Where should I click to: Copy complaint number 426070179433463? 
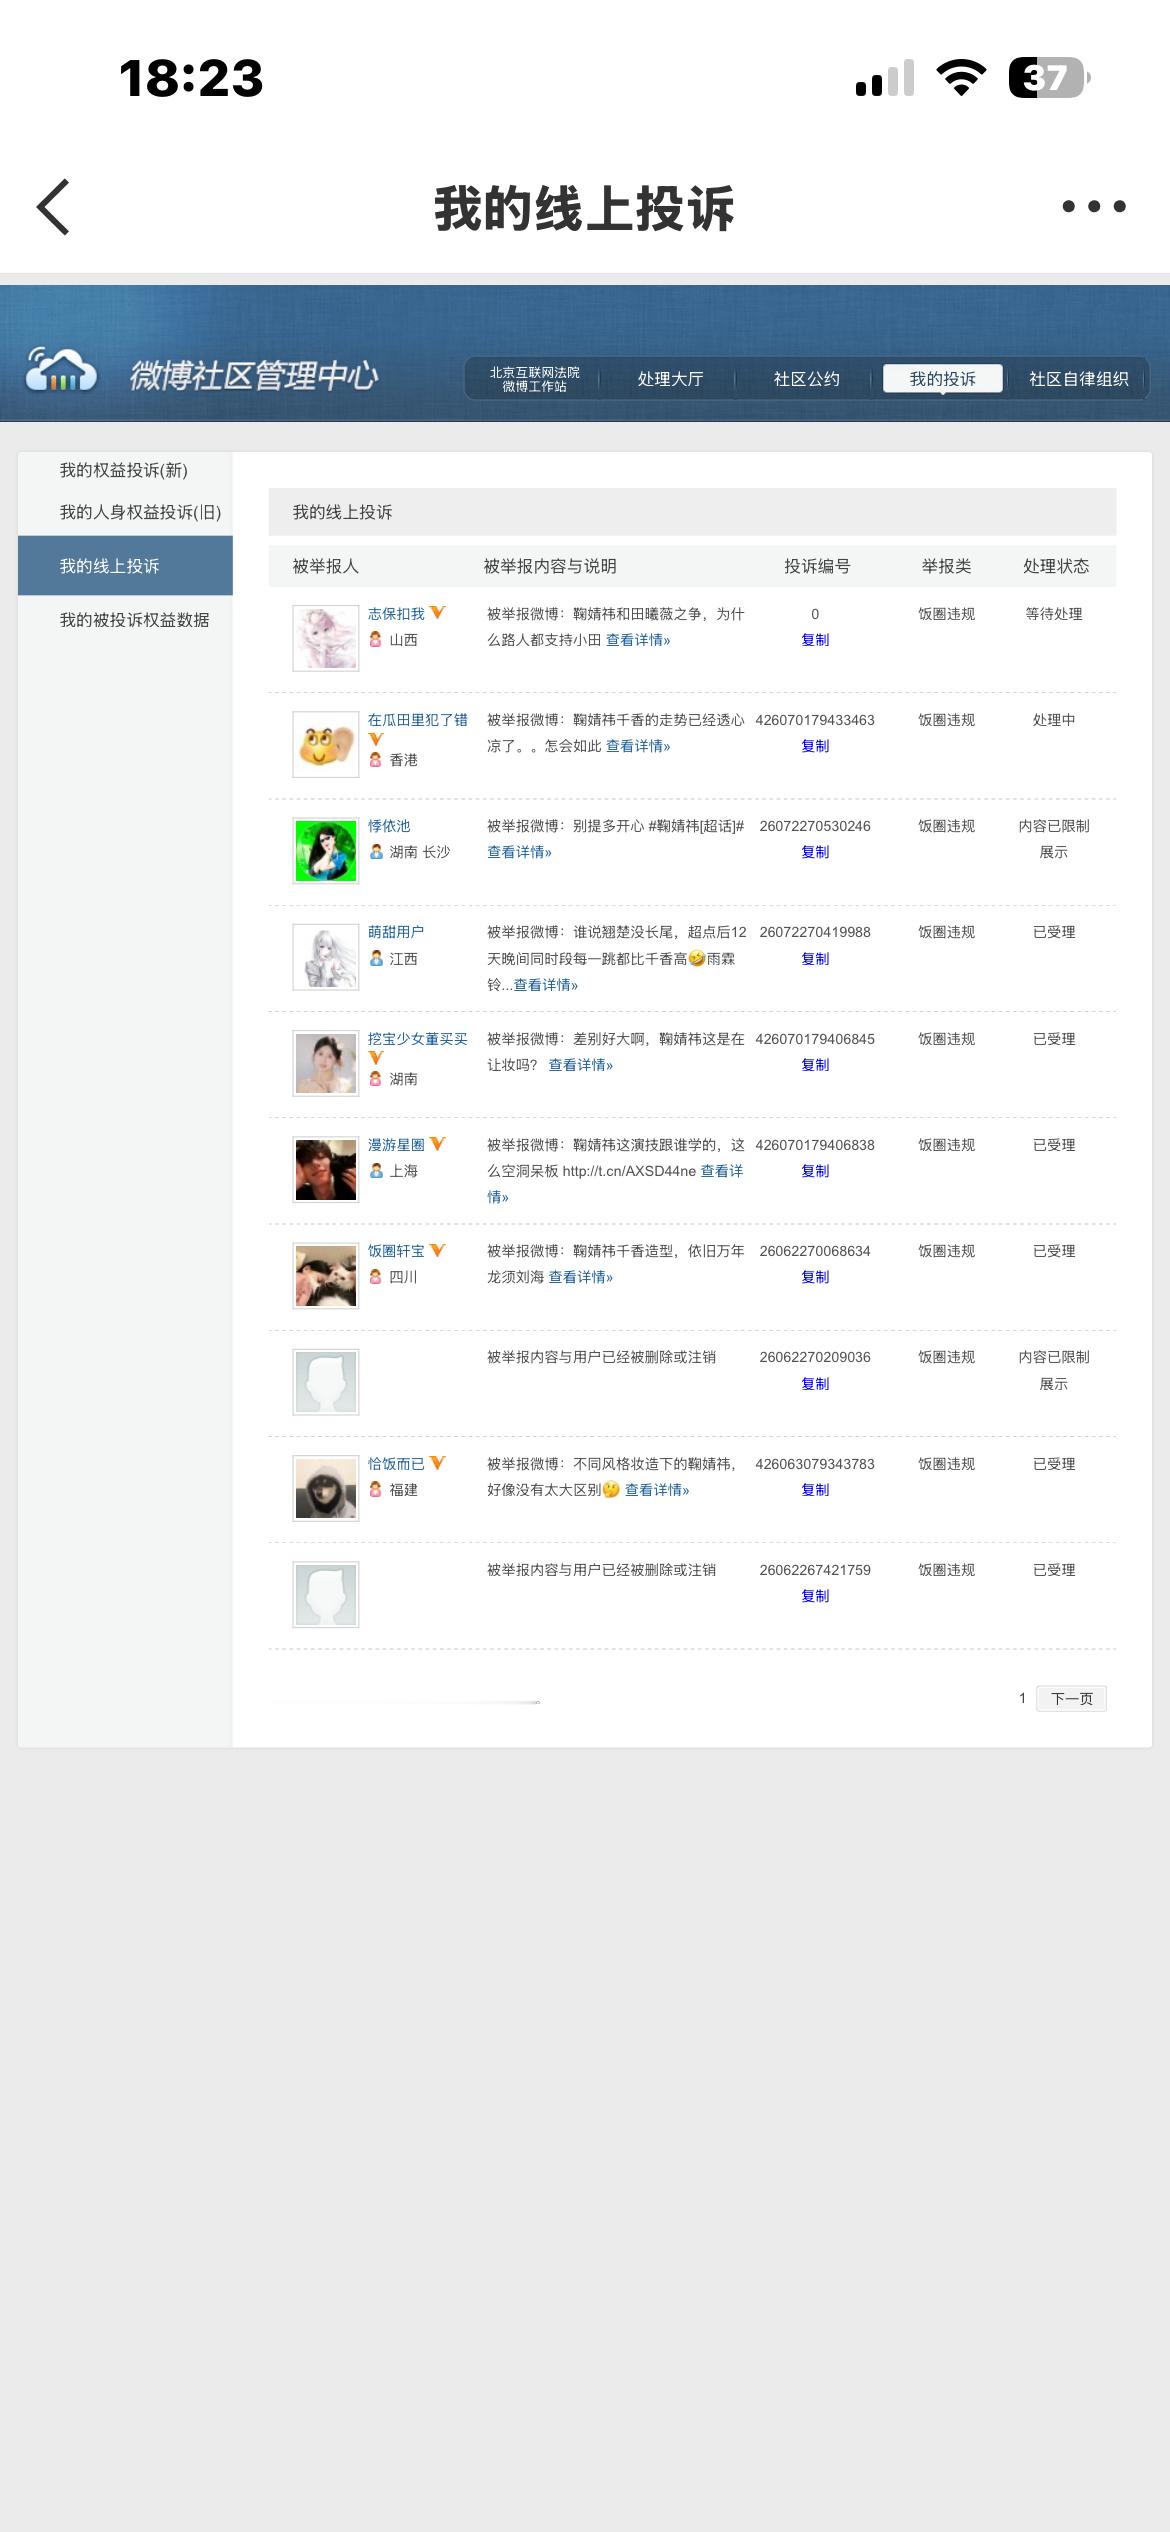pyautogui.click(x=815, y=746)
